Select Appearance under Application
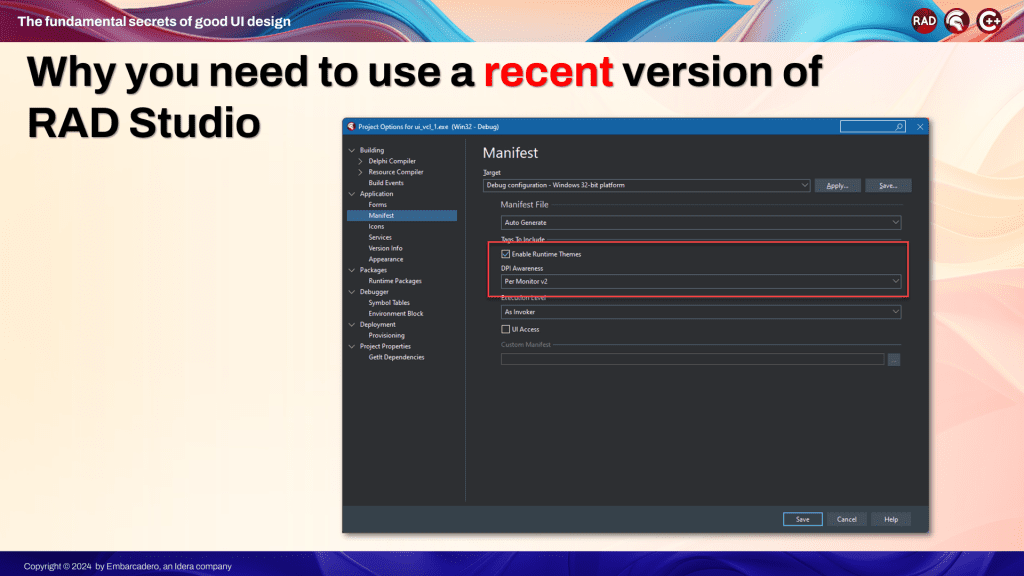 click(x=386, y=259)
